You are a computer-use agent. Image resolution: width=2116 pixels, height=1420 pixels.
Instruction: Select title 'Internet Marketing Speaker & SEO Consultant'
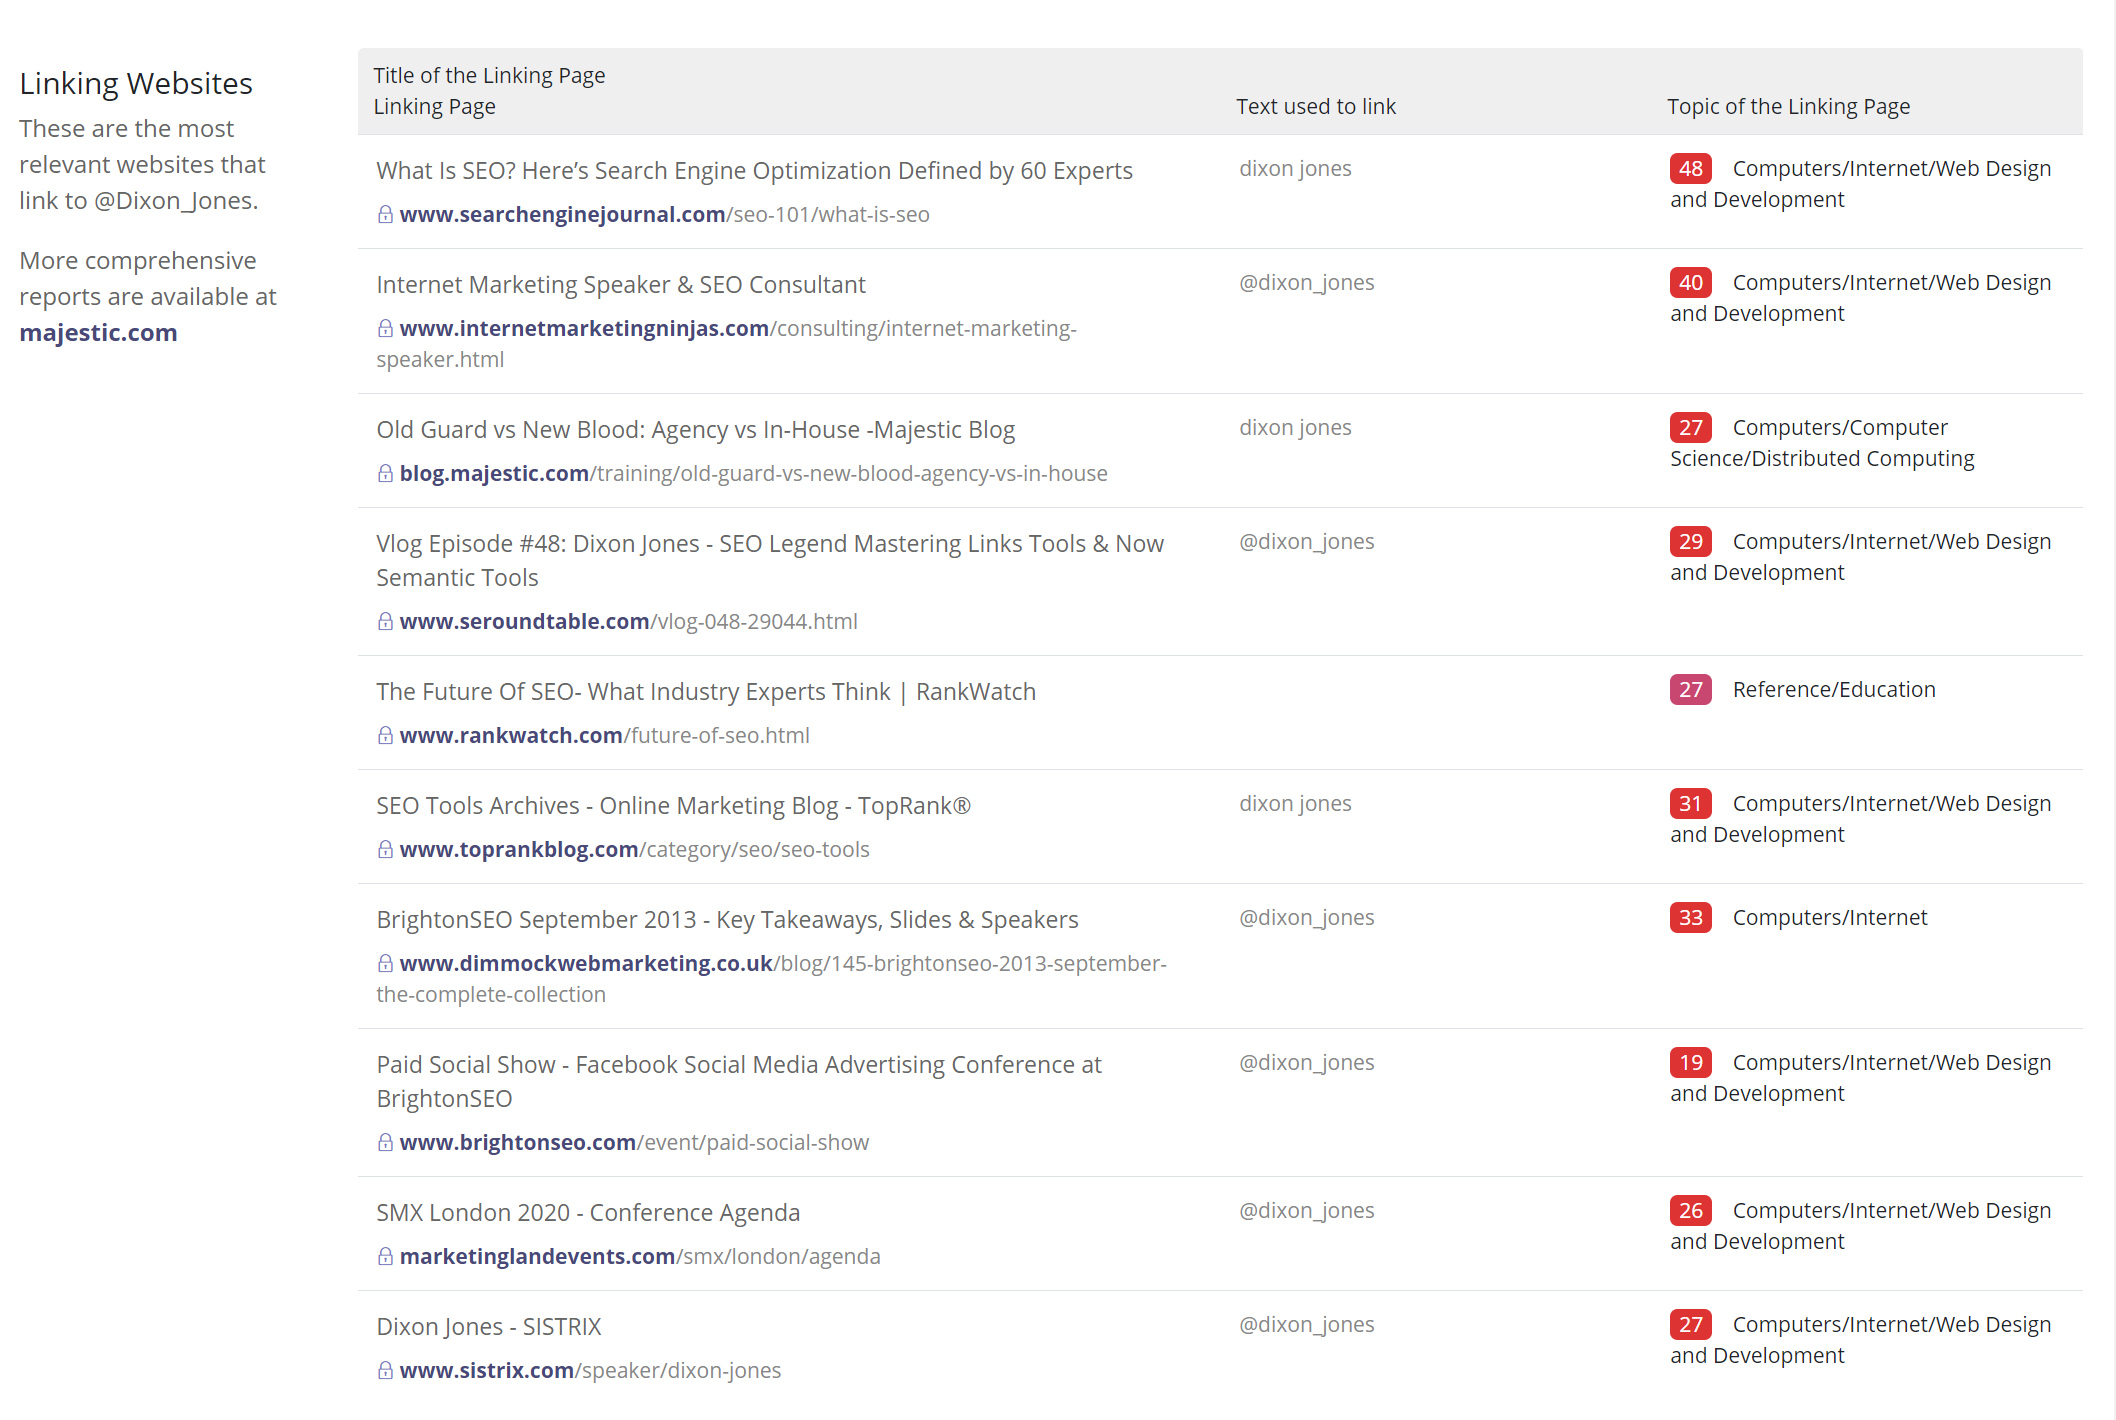[621, 285]
